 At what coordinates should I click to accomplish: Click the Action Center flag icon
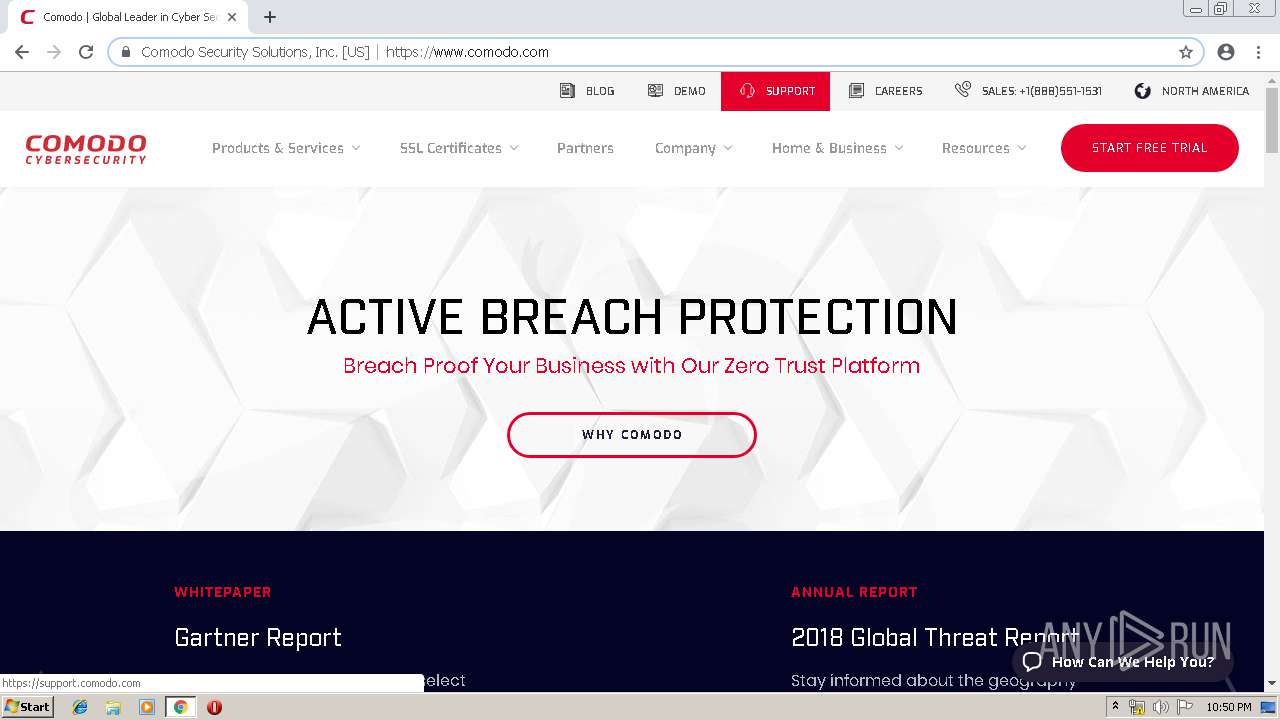pyautogui.click(x=1185, y=707)
